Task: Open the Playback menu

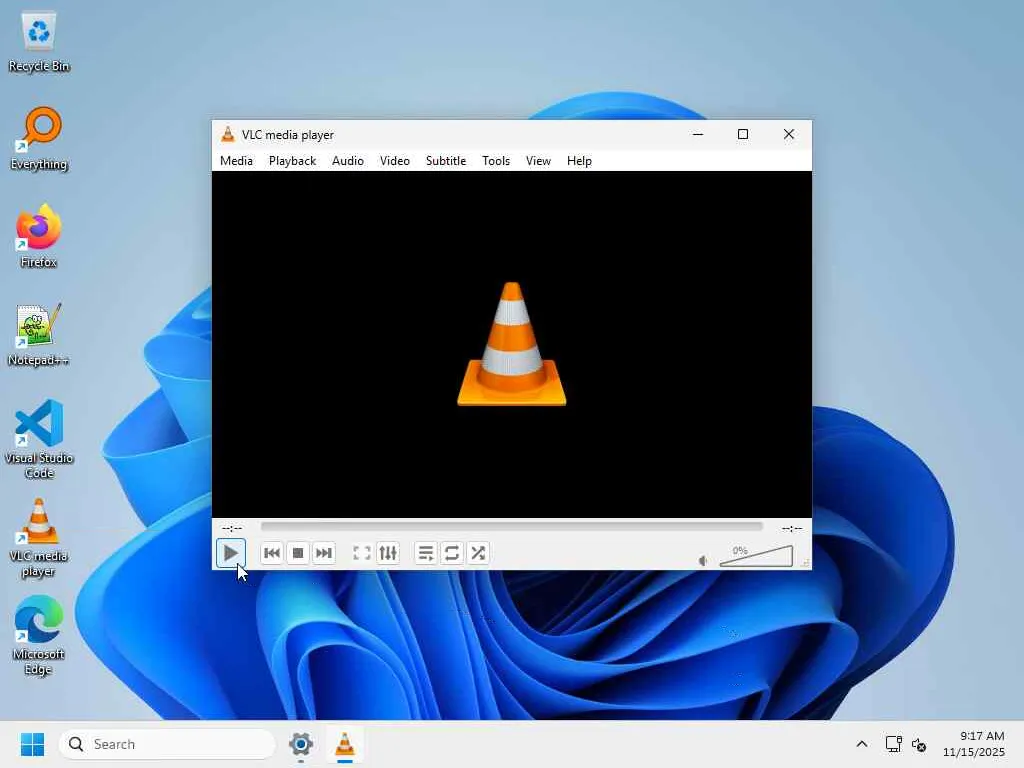Action: [x=293, y=161]
